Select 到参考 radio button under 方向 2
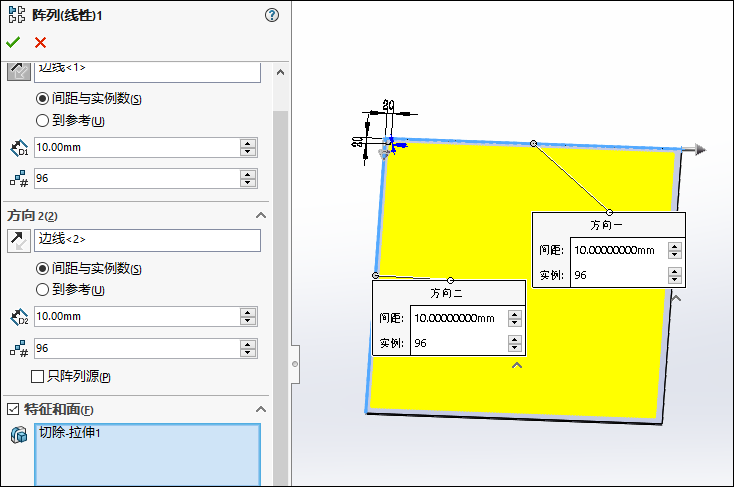Screen dimensions: 734x487 click(x=42, y=290)
